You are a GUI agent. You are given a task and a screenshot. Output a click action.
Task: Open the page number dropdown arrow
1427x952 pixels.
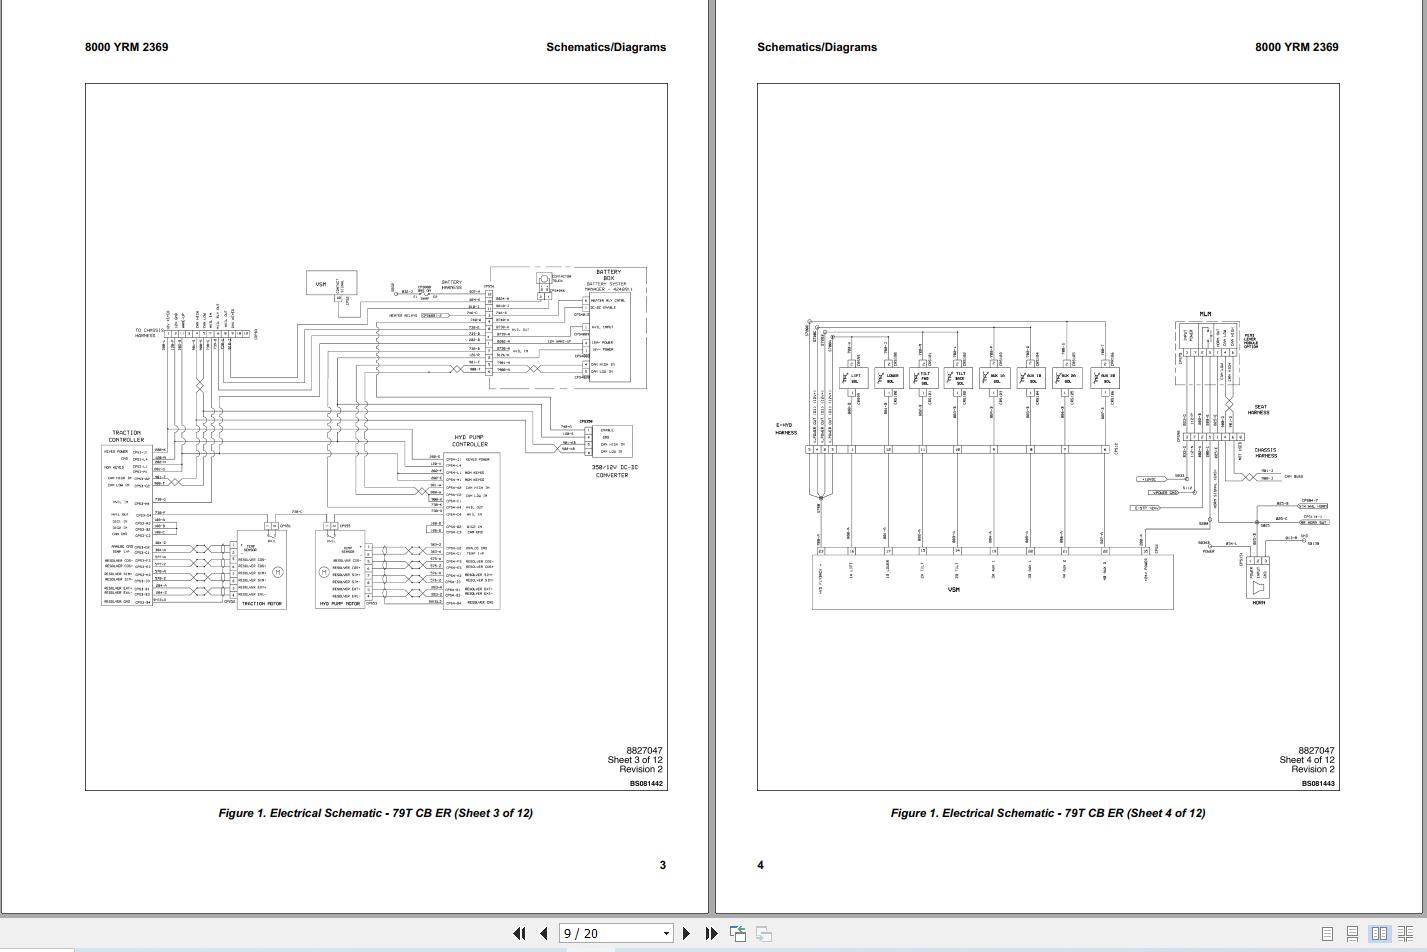click(666, 934)
